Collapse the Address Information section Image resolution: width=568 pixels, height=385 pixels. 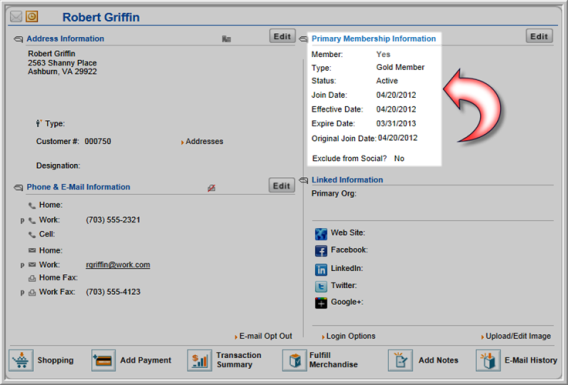tap(18, 39)
